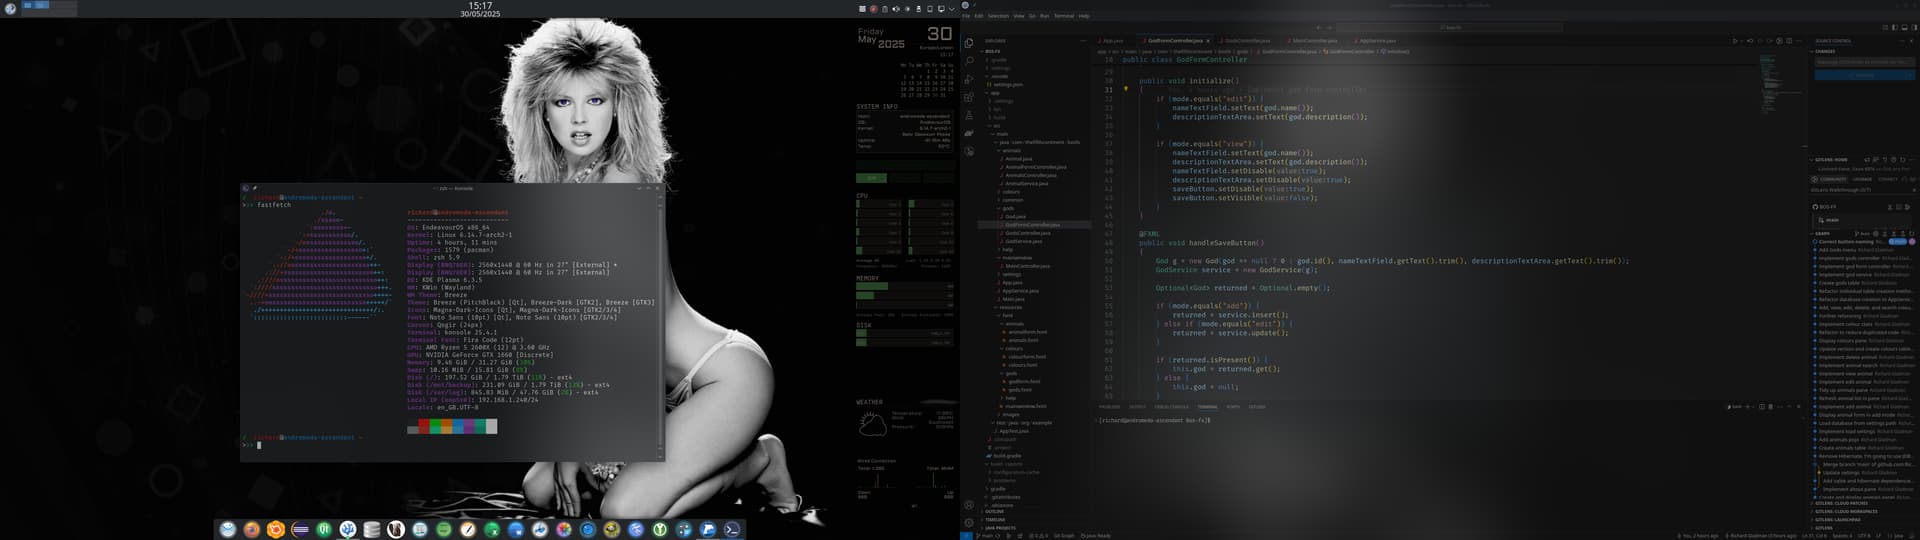Open Search view in the activity bar

968,61
